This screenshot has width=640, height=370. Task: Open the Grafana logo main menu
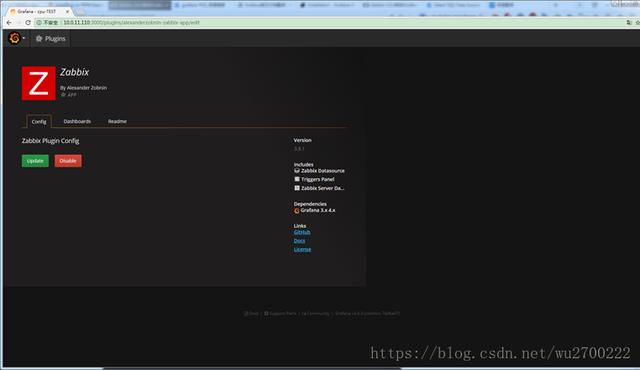click(15, 38)
